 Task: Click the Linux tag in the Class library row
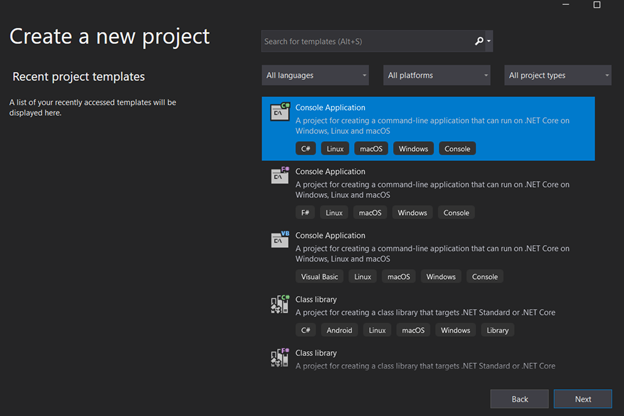pyautogui.click(x=377, y=330)
